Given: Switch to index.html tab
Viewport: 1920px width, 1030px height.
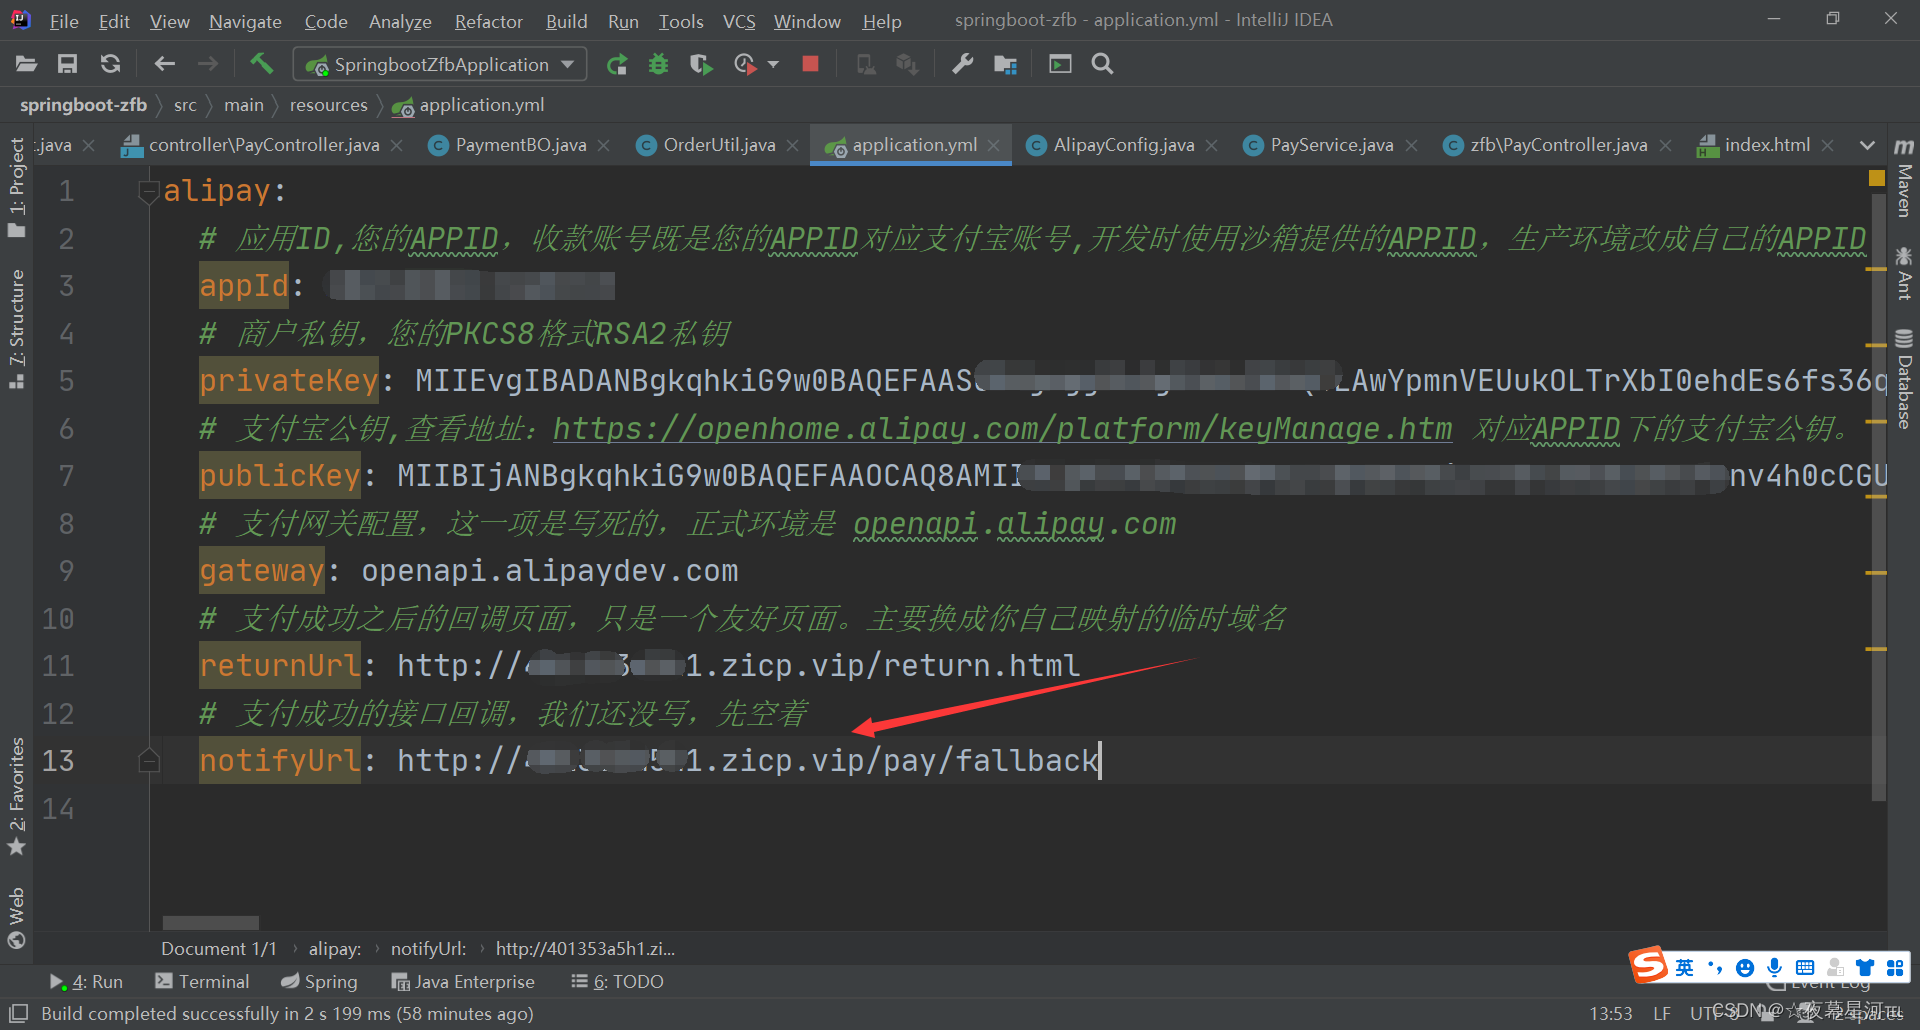Looking at the screenshot, I should (x=1766, y=145).
